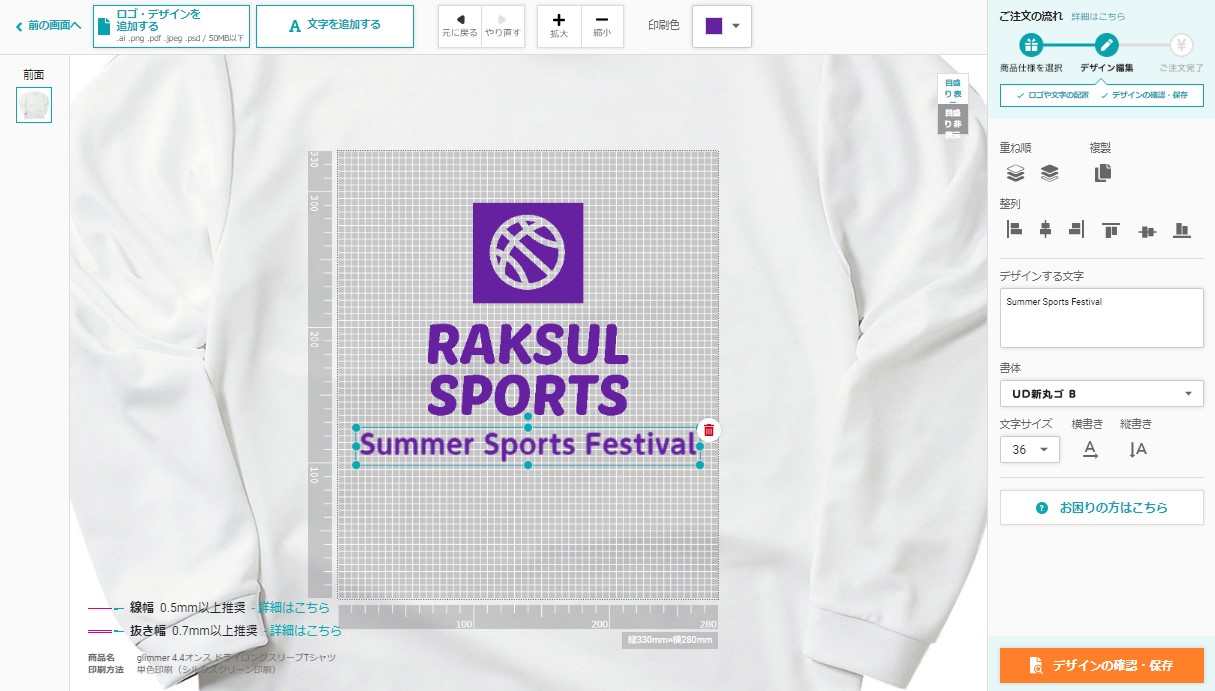Align horizontal center using the 整列 icon

1045,229
